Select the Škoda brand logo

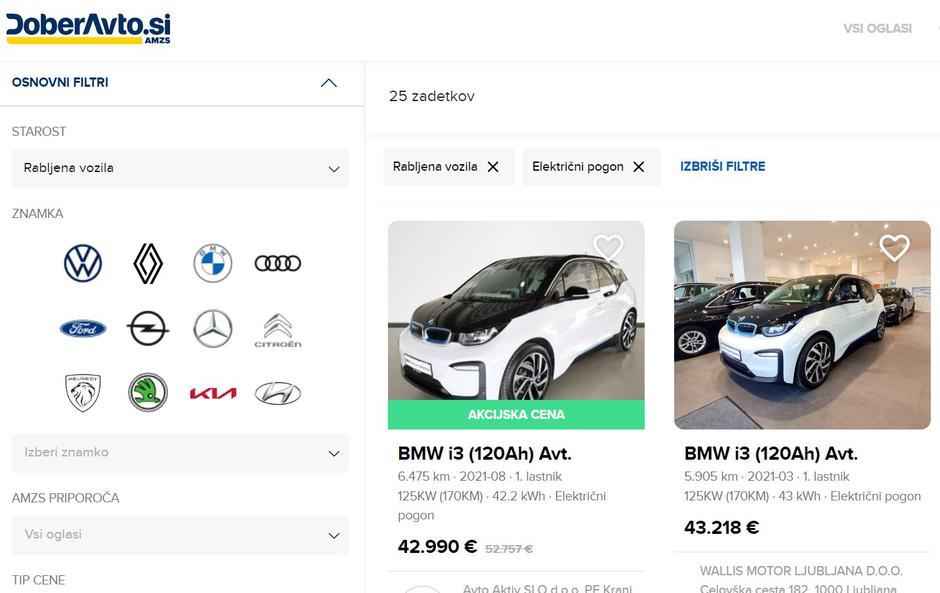pyautogui.click(x=147, y=393)
